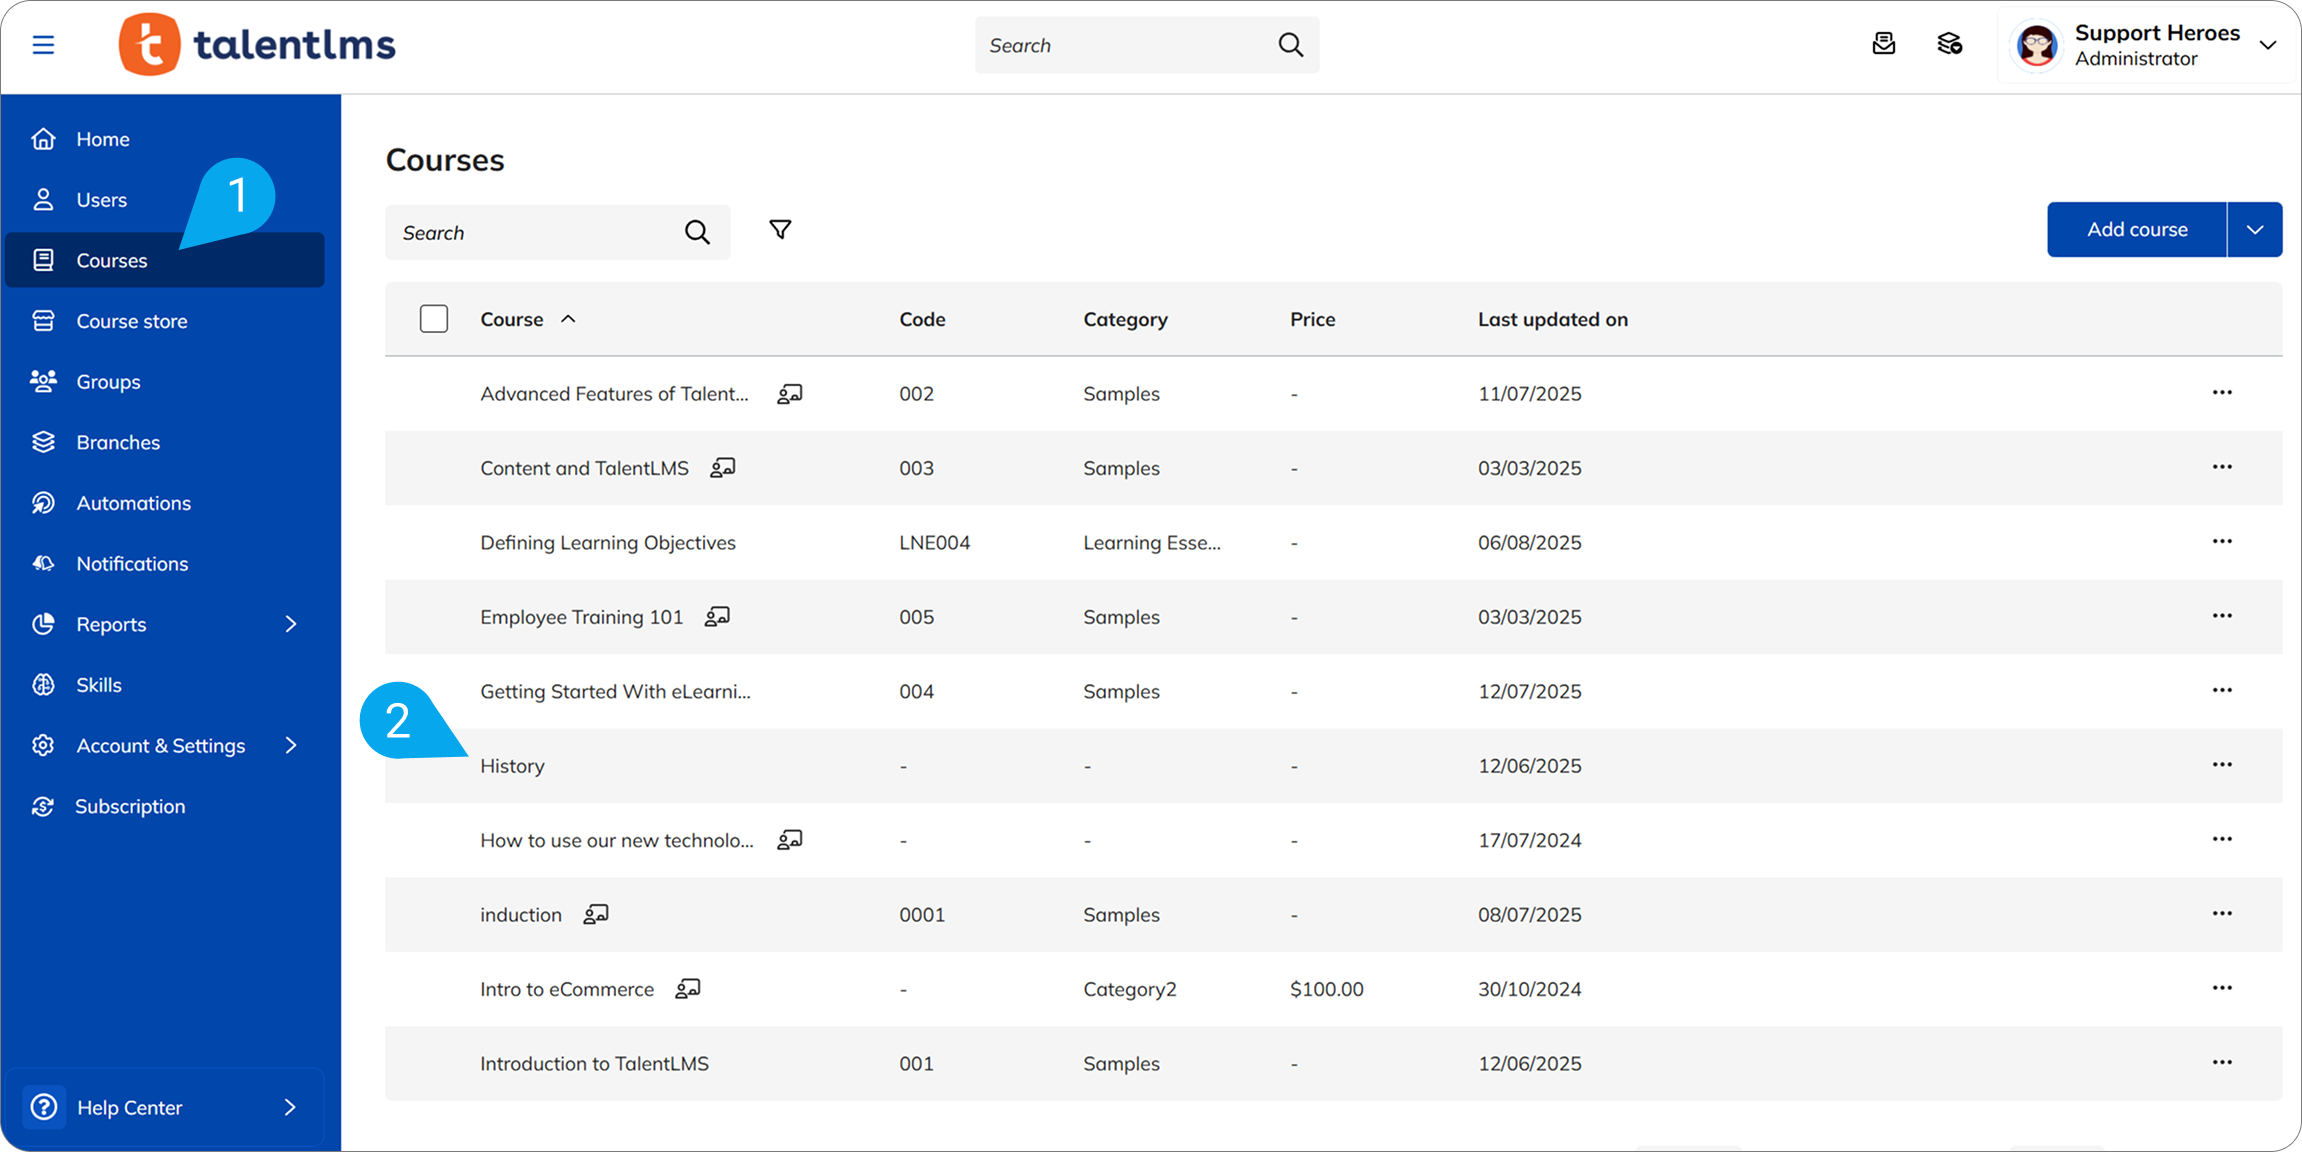Tick the select-all courses checkbox
2302x1152 pixels.
(x=434, y=319)
